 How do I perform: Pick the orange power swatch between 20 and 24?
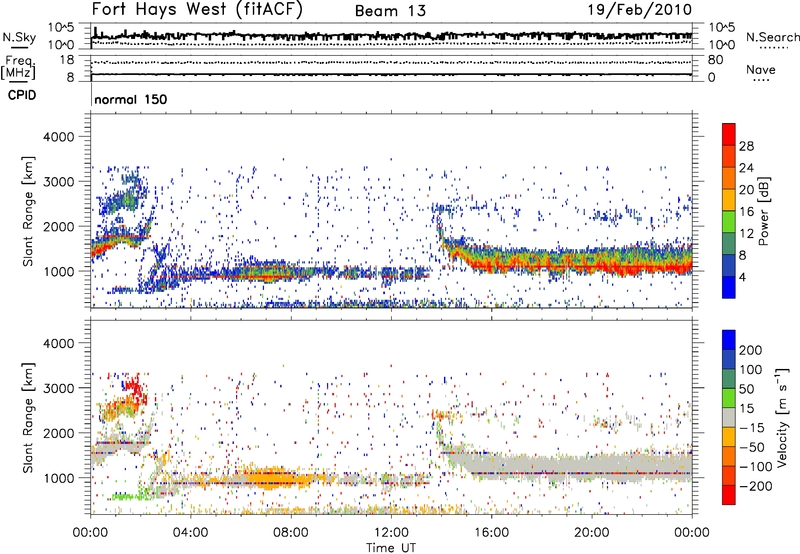pyautogui.click(x=729, y=179)
